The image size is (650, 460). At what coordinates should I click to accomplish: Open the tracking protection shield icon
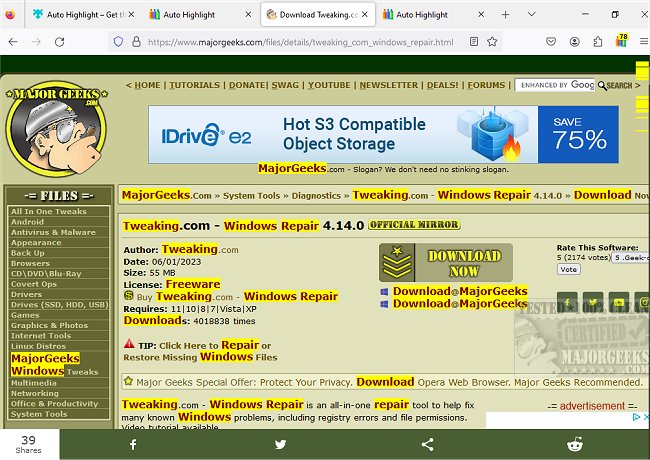point(119,41)
